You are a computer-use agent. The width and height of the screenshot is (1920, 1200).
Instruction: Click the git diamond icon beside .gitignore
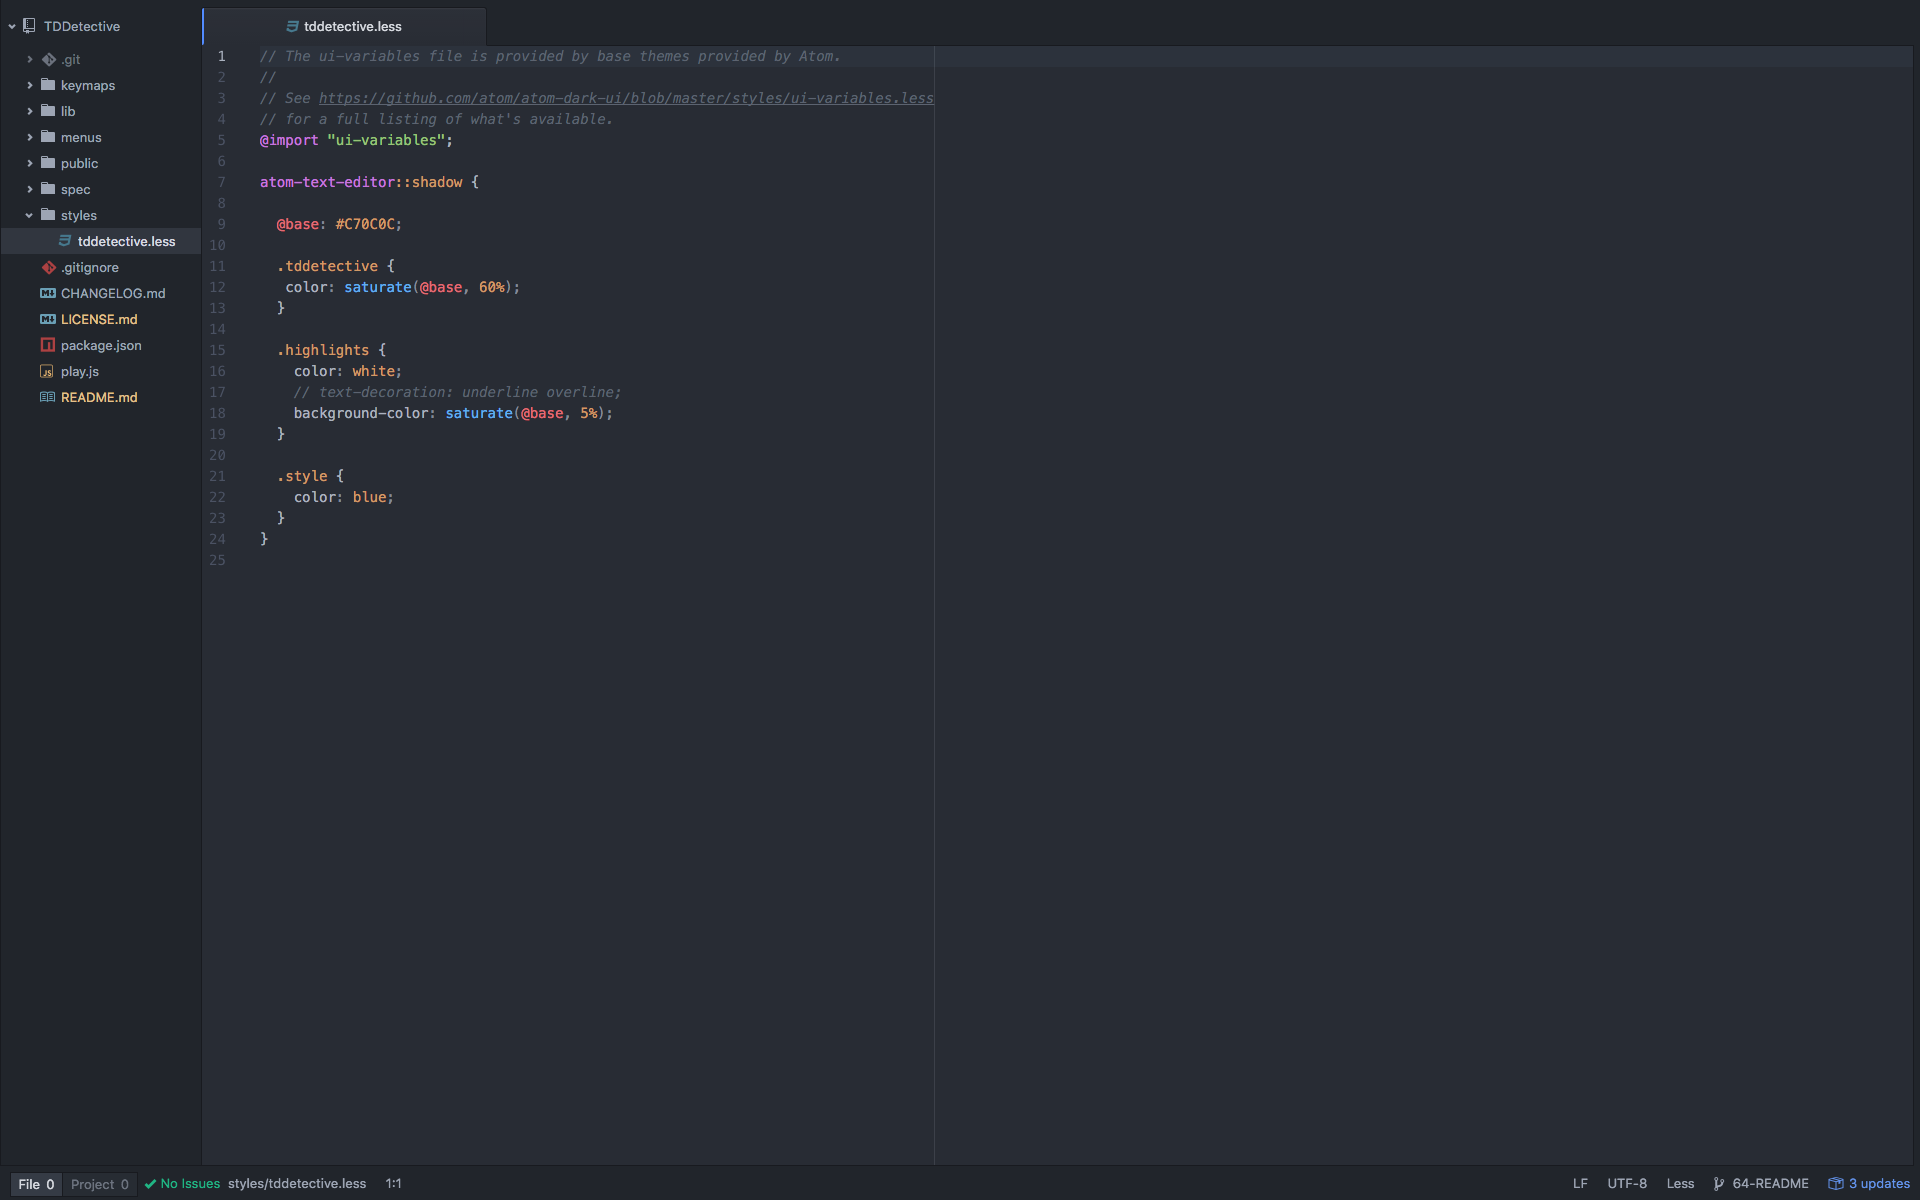(48, 267)
